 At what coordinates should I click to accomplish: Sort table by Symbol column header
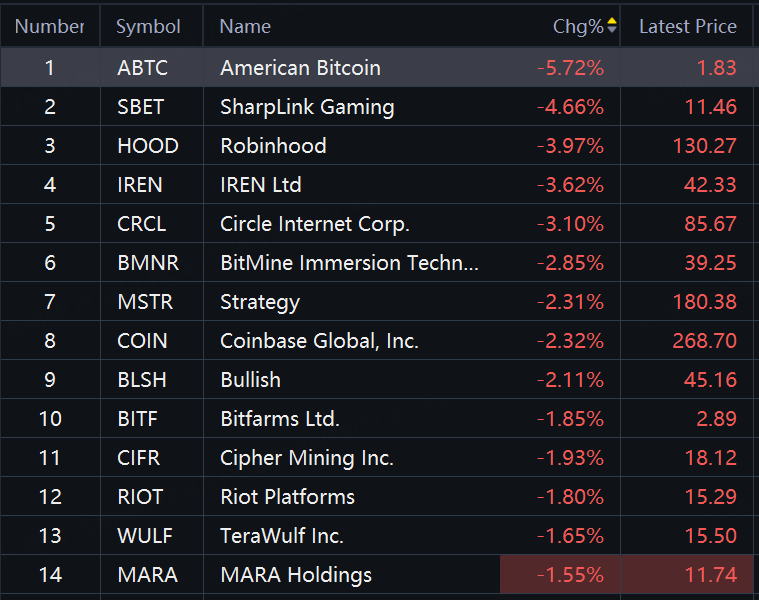click(148, 27)
